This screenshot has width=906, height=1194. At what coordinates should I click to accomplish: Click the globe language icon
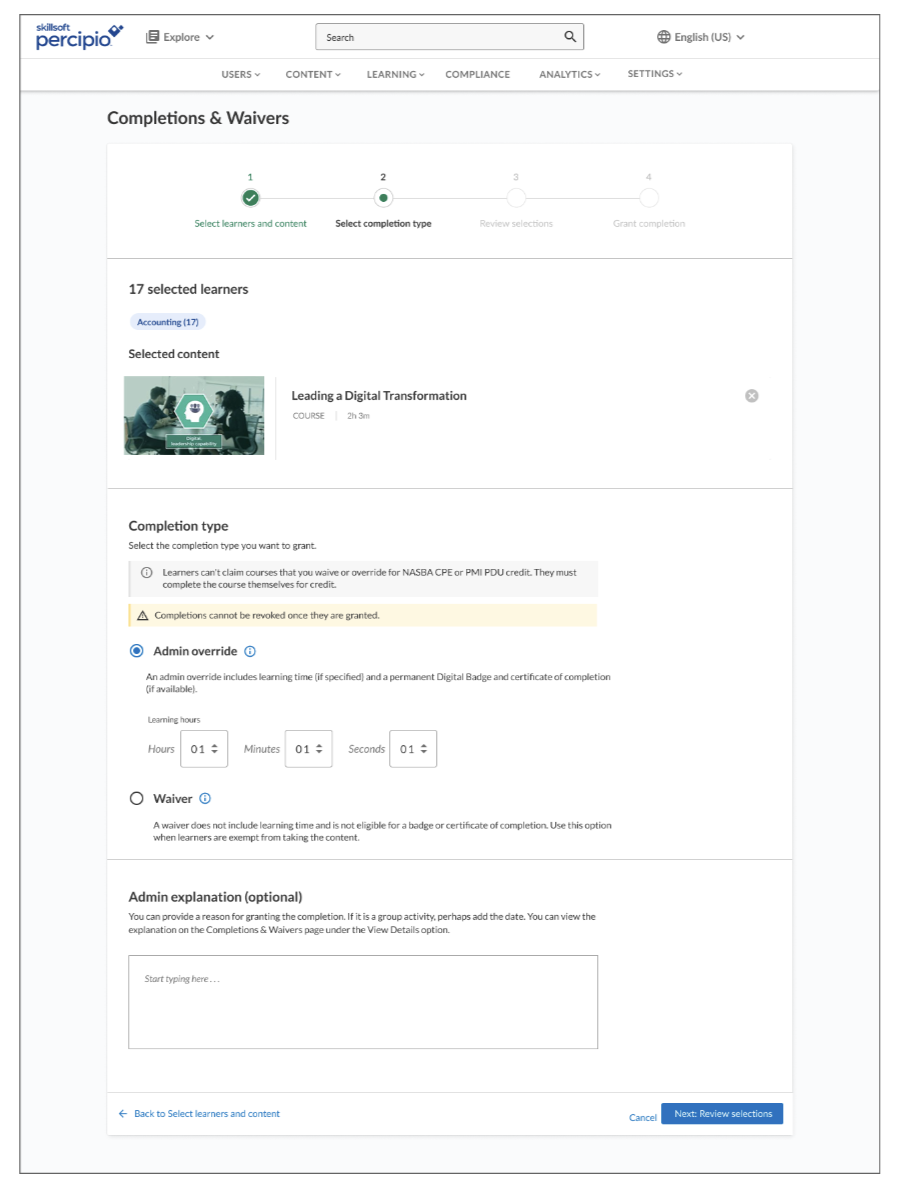click(664, 37)
